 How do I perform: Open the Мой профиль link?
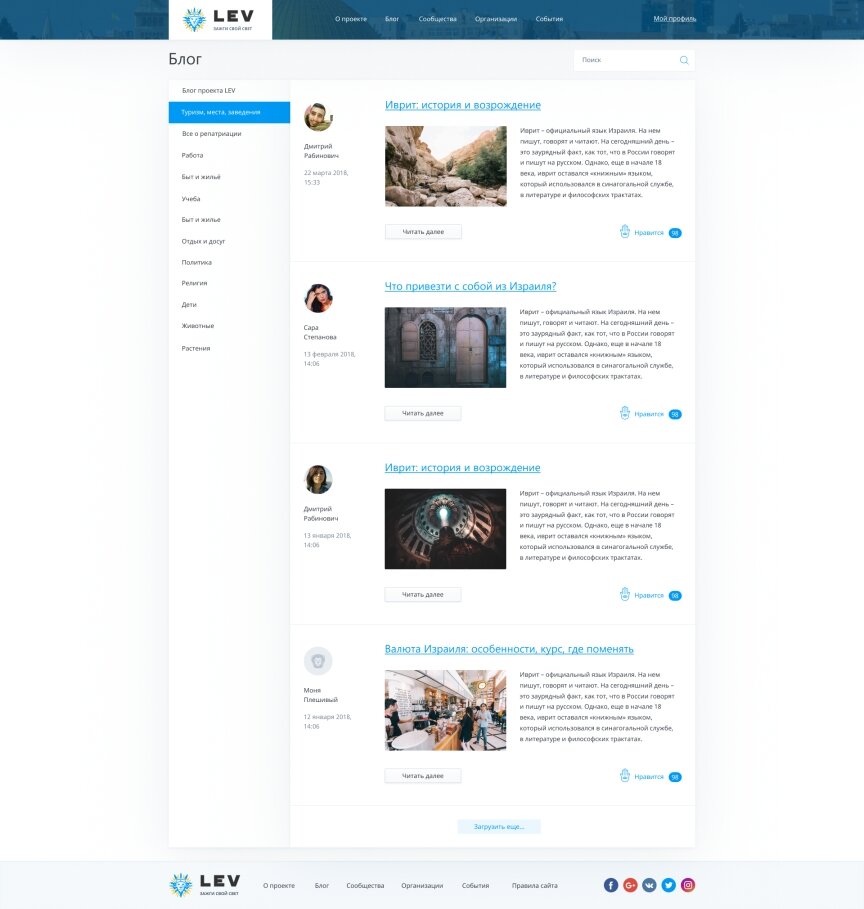coord(674,19)
